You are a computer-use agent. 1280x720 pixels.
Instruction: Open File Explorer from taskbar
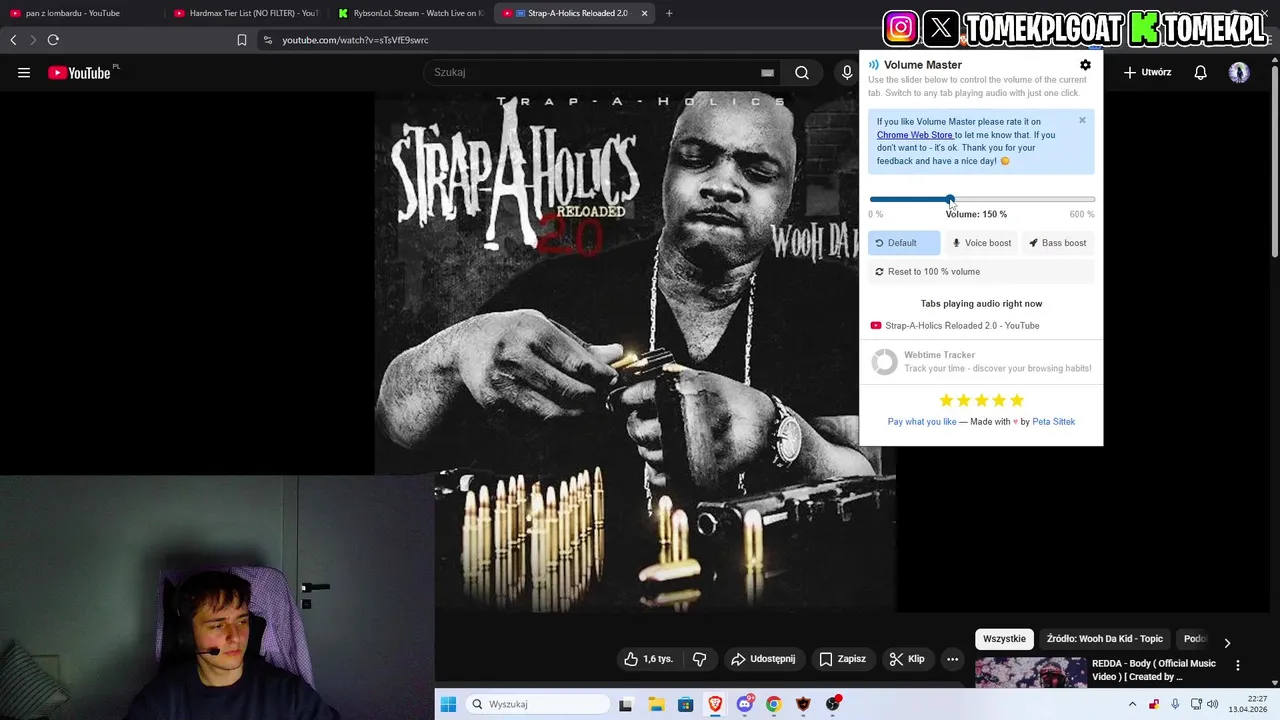click(x=656, y=704)
